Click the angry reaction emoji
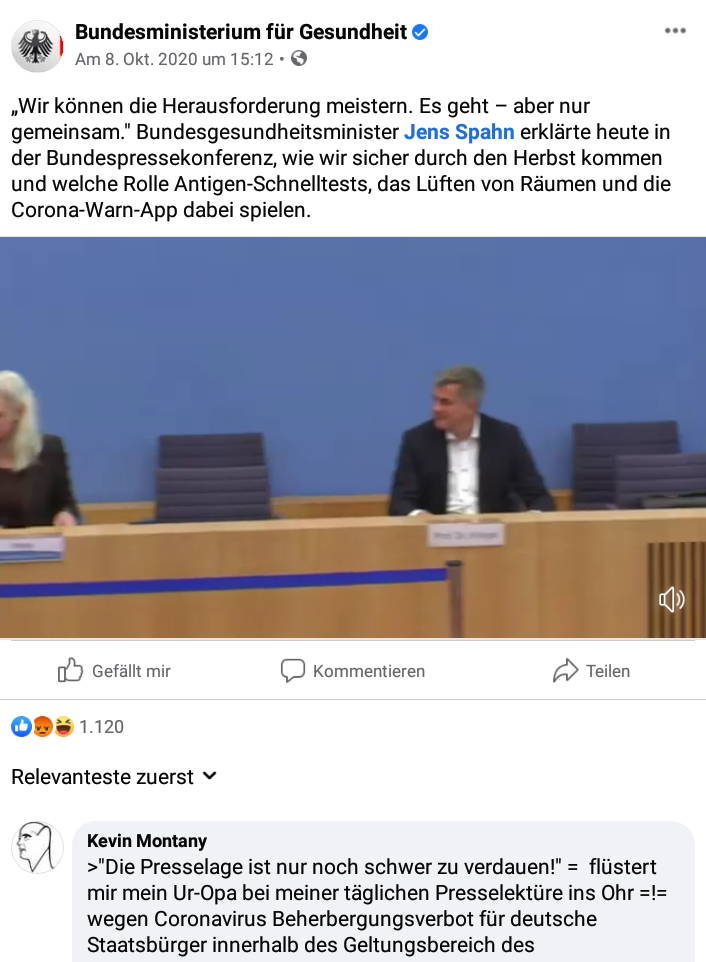 click(x=42, y=726)
